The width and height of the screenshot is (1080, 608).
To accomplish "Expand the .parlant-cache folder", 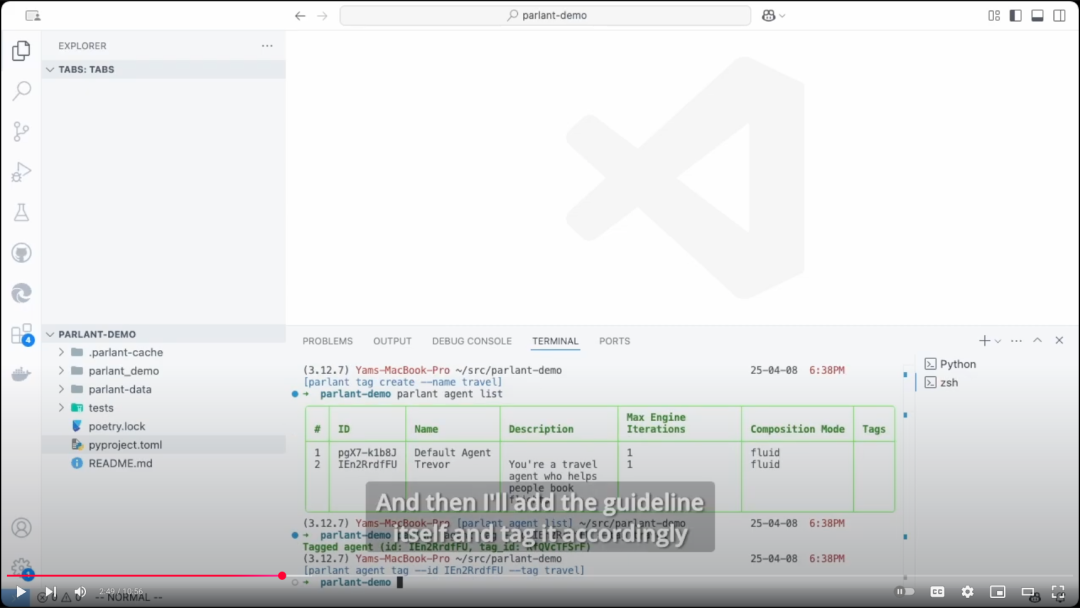I will 61,353.
